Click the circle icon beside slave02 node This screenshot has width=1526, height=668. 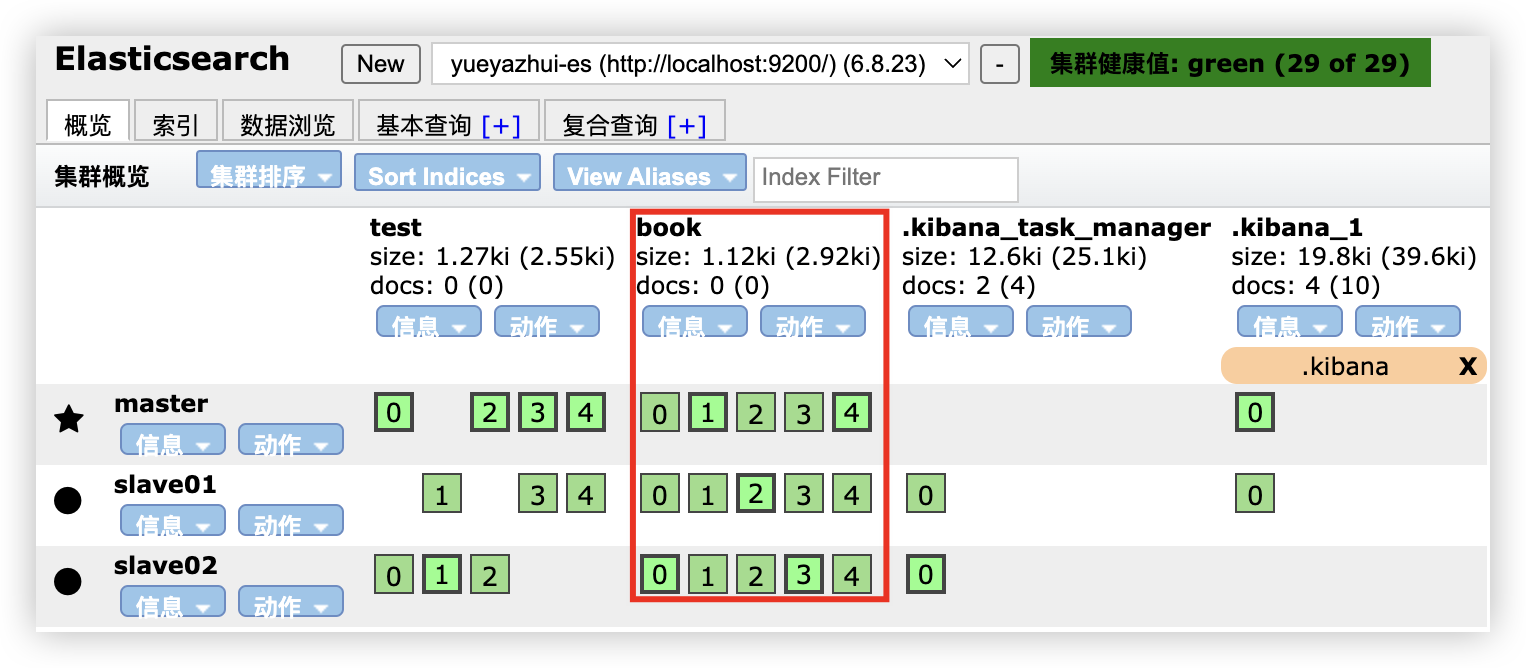67,581
